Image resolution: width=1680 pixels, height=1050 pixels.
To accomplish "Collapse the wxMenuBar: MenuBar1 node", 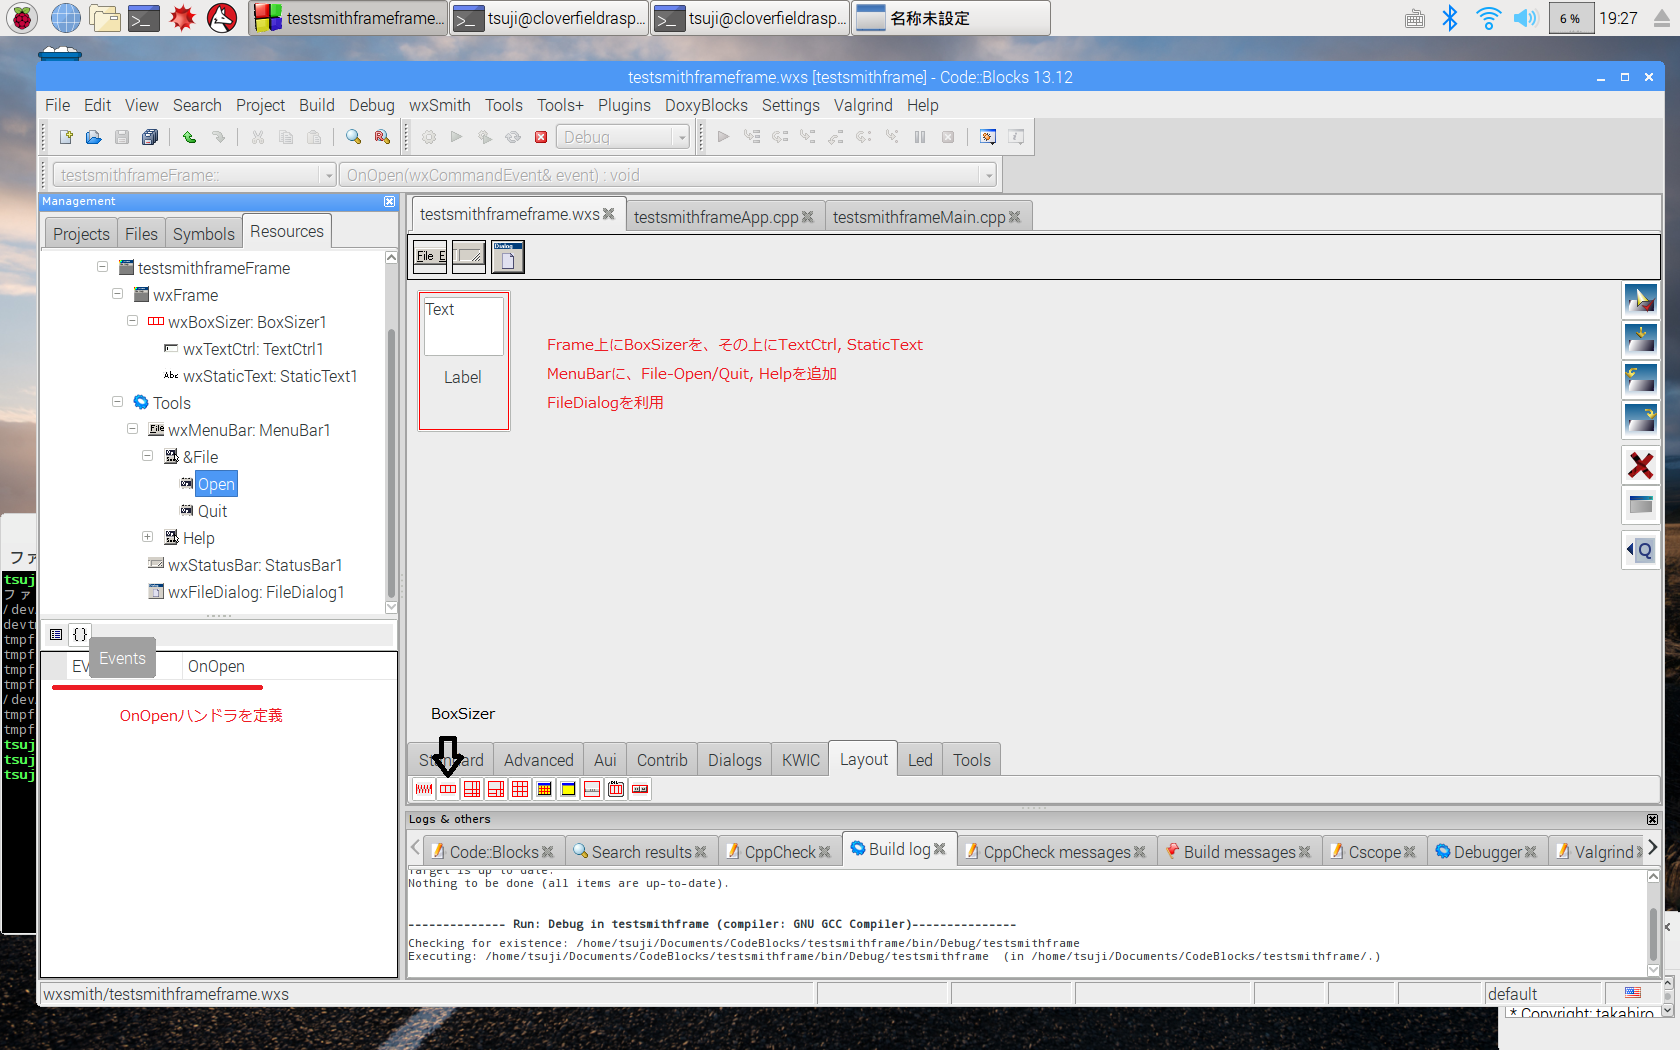I will [x=132, y=429].
